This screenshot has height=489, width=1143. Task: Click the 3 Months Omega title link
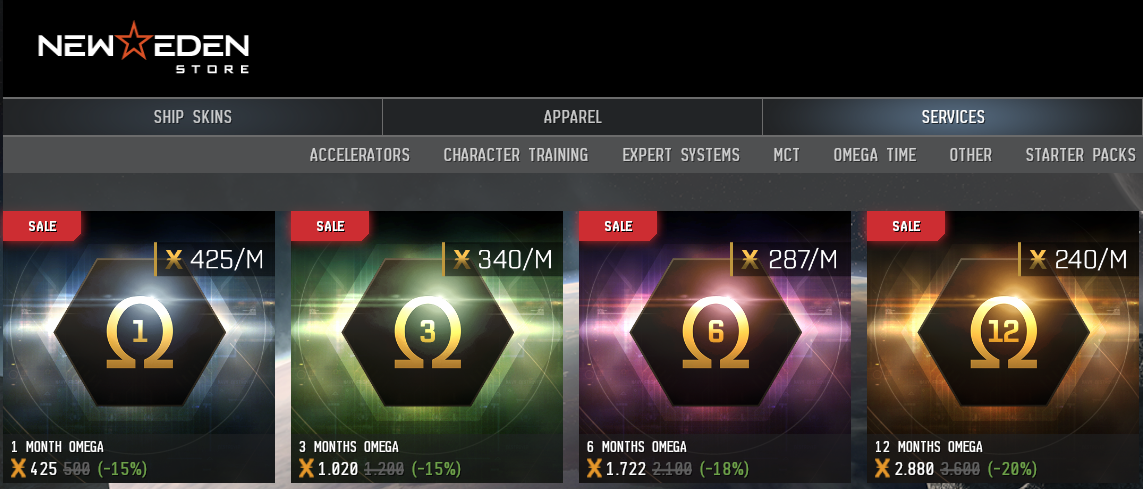click(x=348, y=447)
